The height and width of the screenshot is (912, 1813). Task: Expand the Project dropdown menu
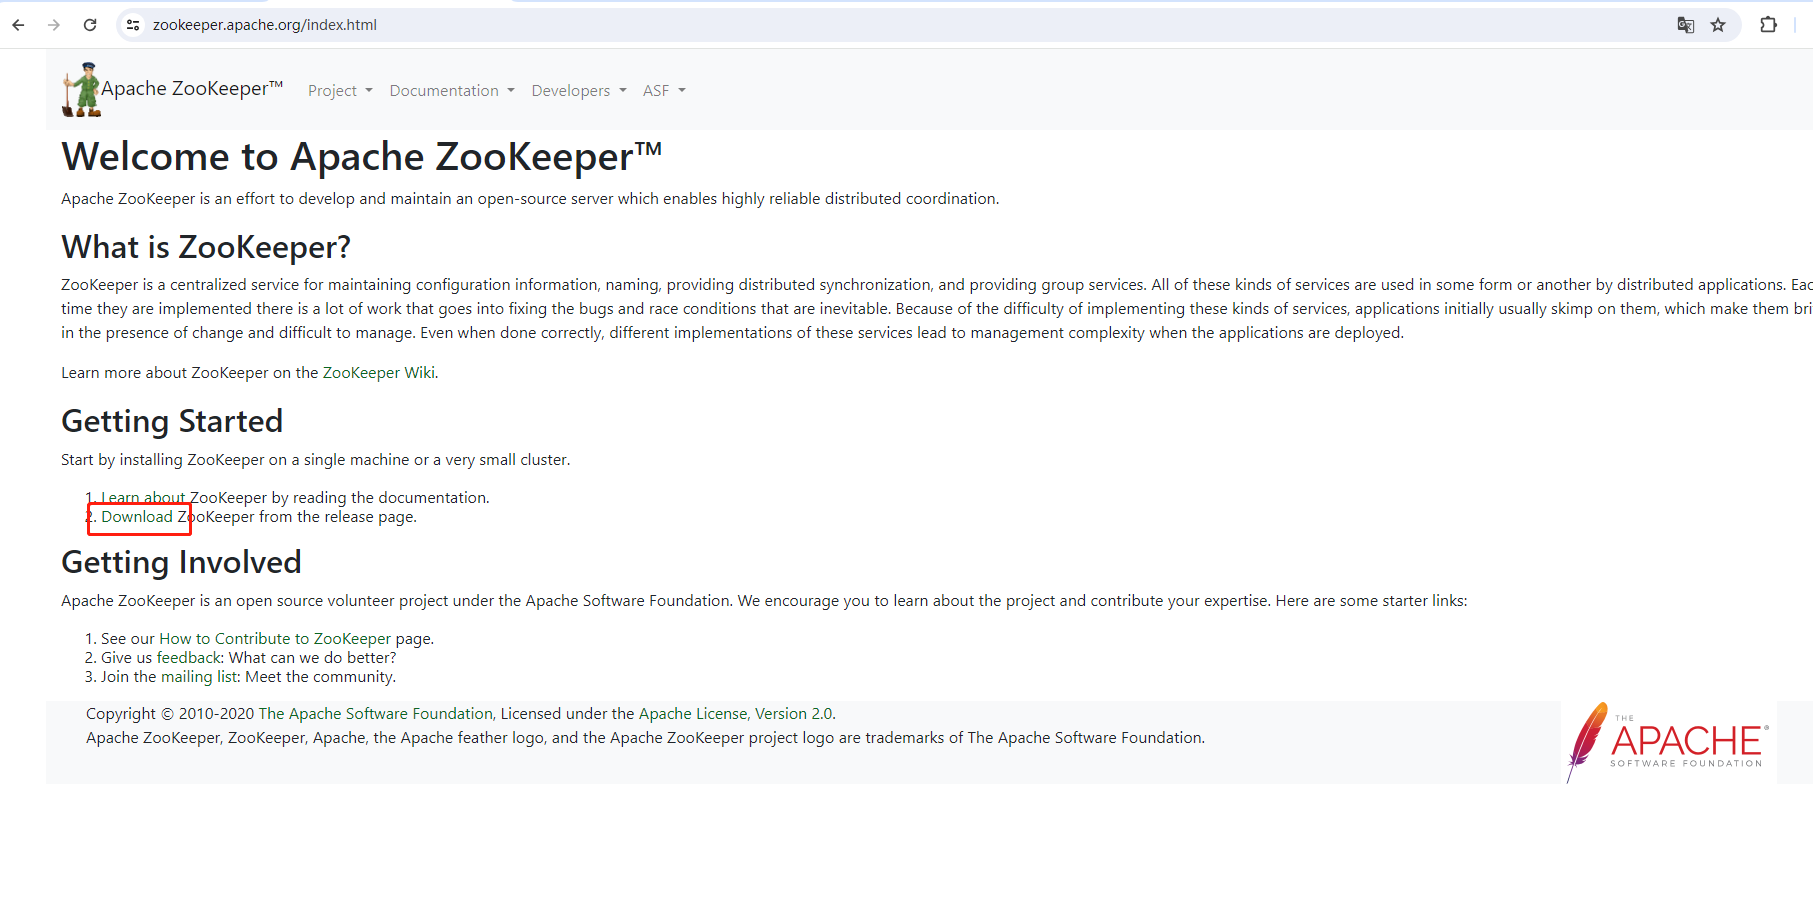(340, 91)
